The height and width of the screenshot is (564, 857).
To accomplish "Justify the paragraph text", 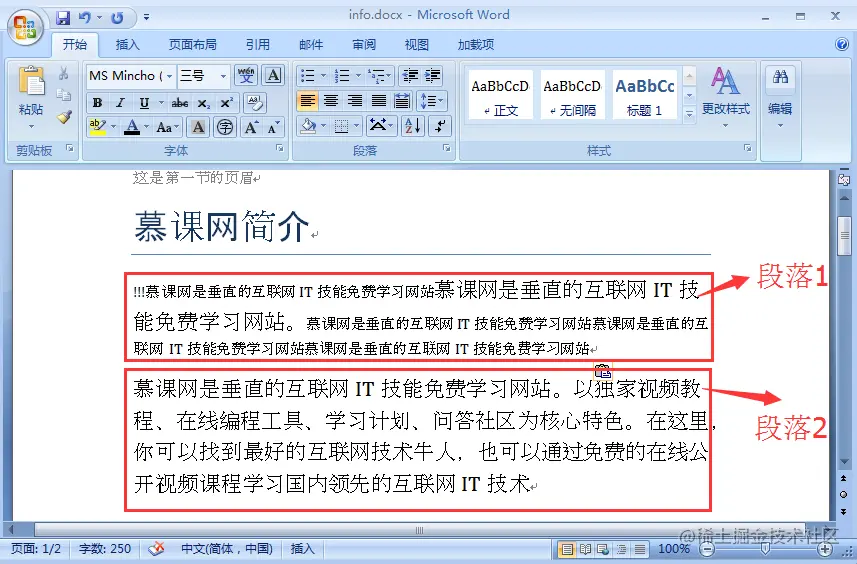I will pyautogui.click(x=378, y=101).
